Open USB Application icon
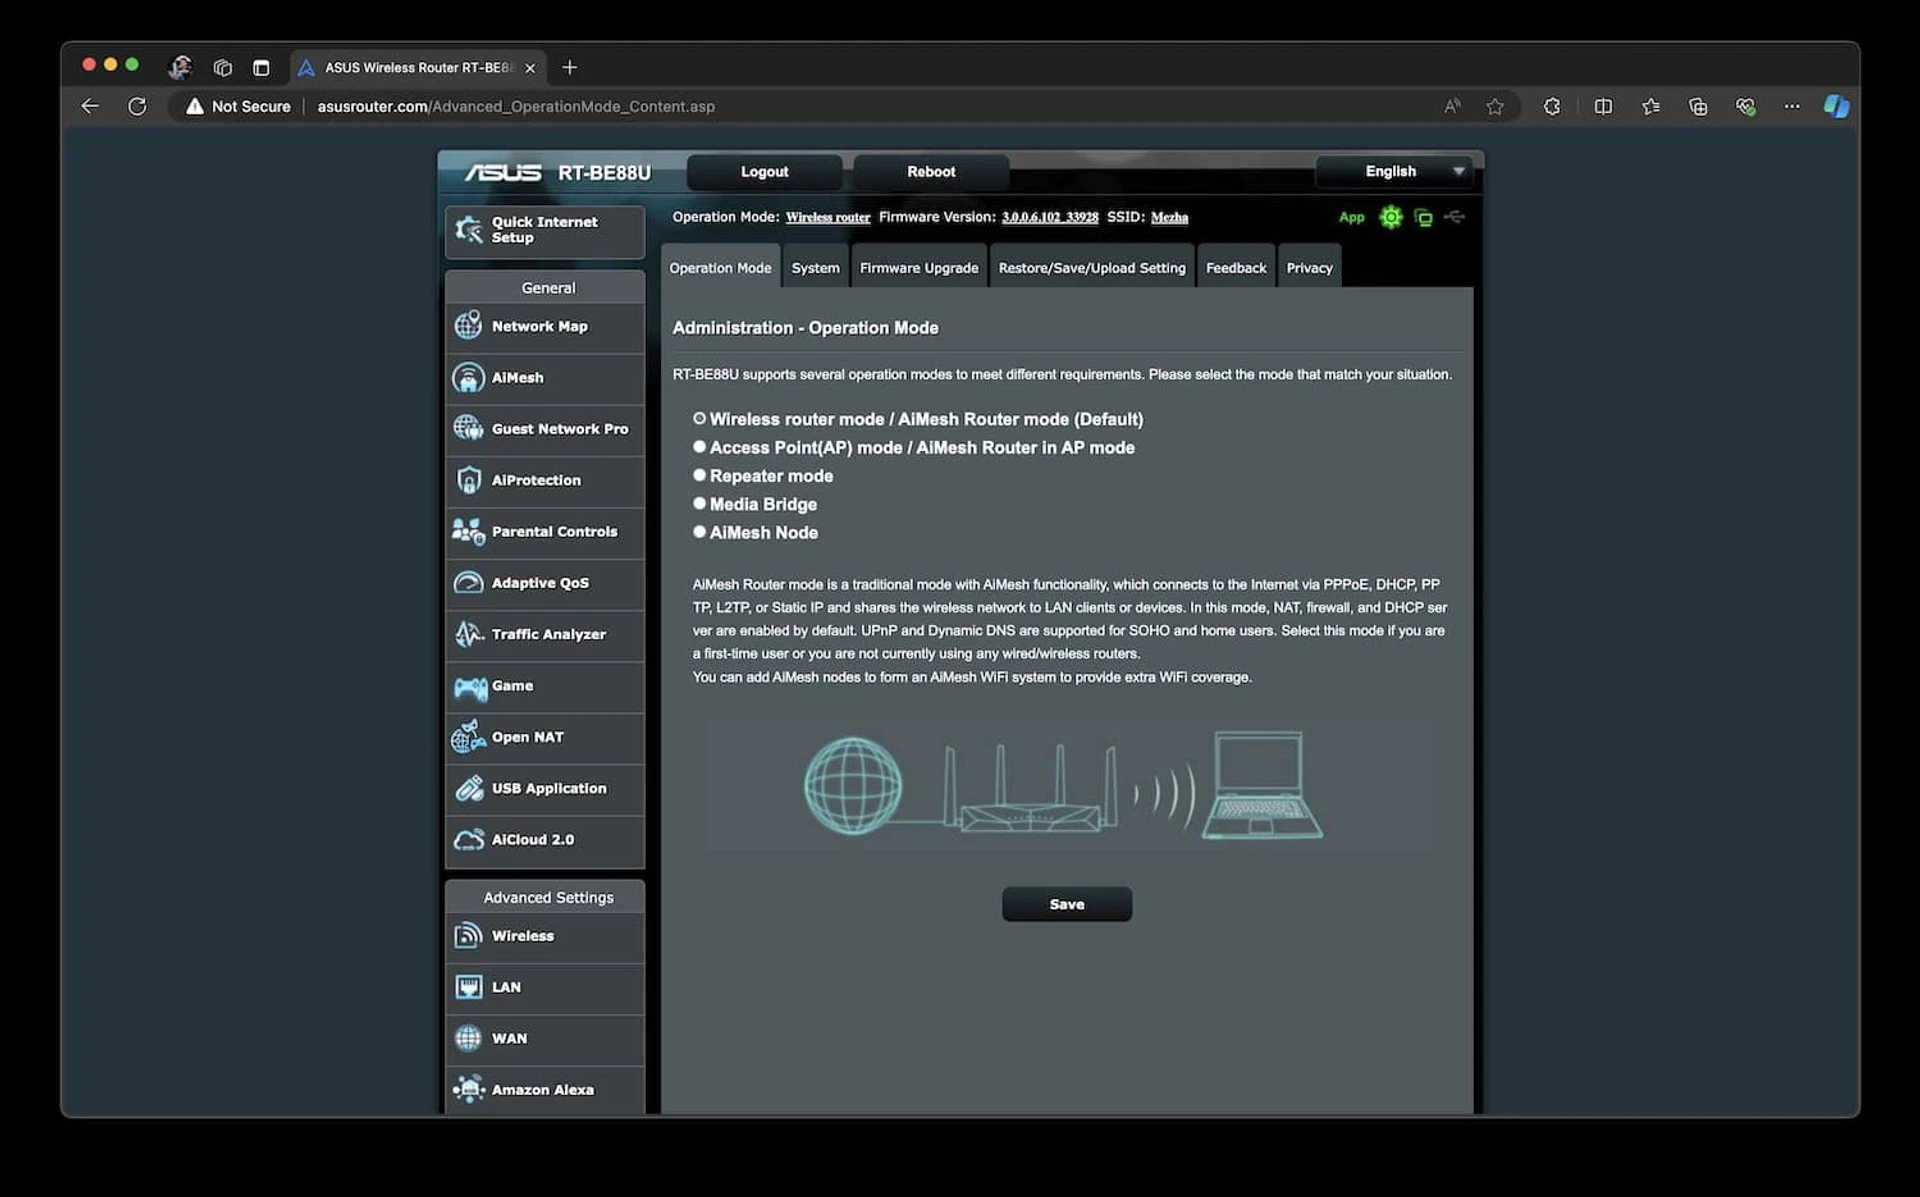 tap(468, 788)
